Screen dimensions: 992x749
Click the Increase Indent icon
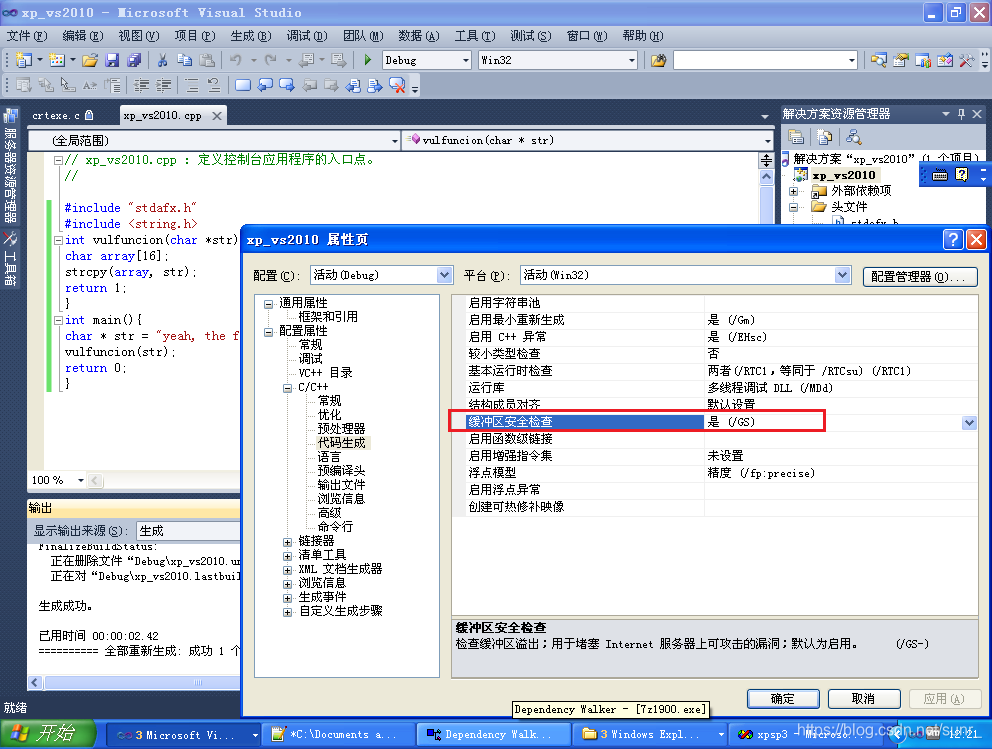point(164,85)
